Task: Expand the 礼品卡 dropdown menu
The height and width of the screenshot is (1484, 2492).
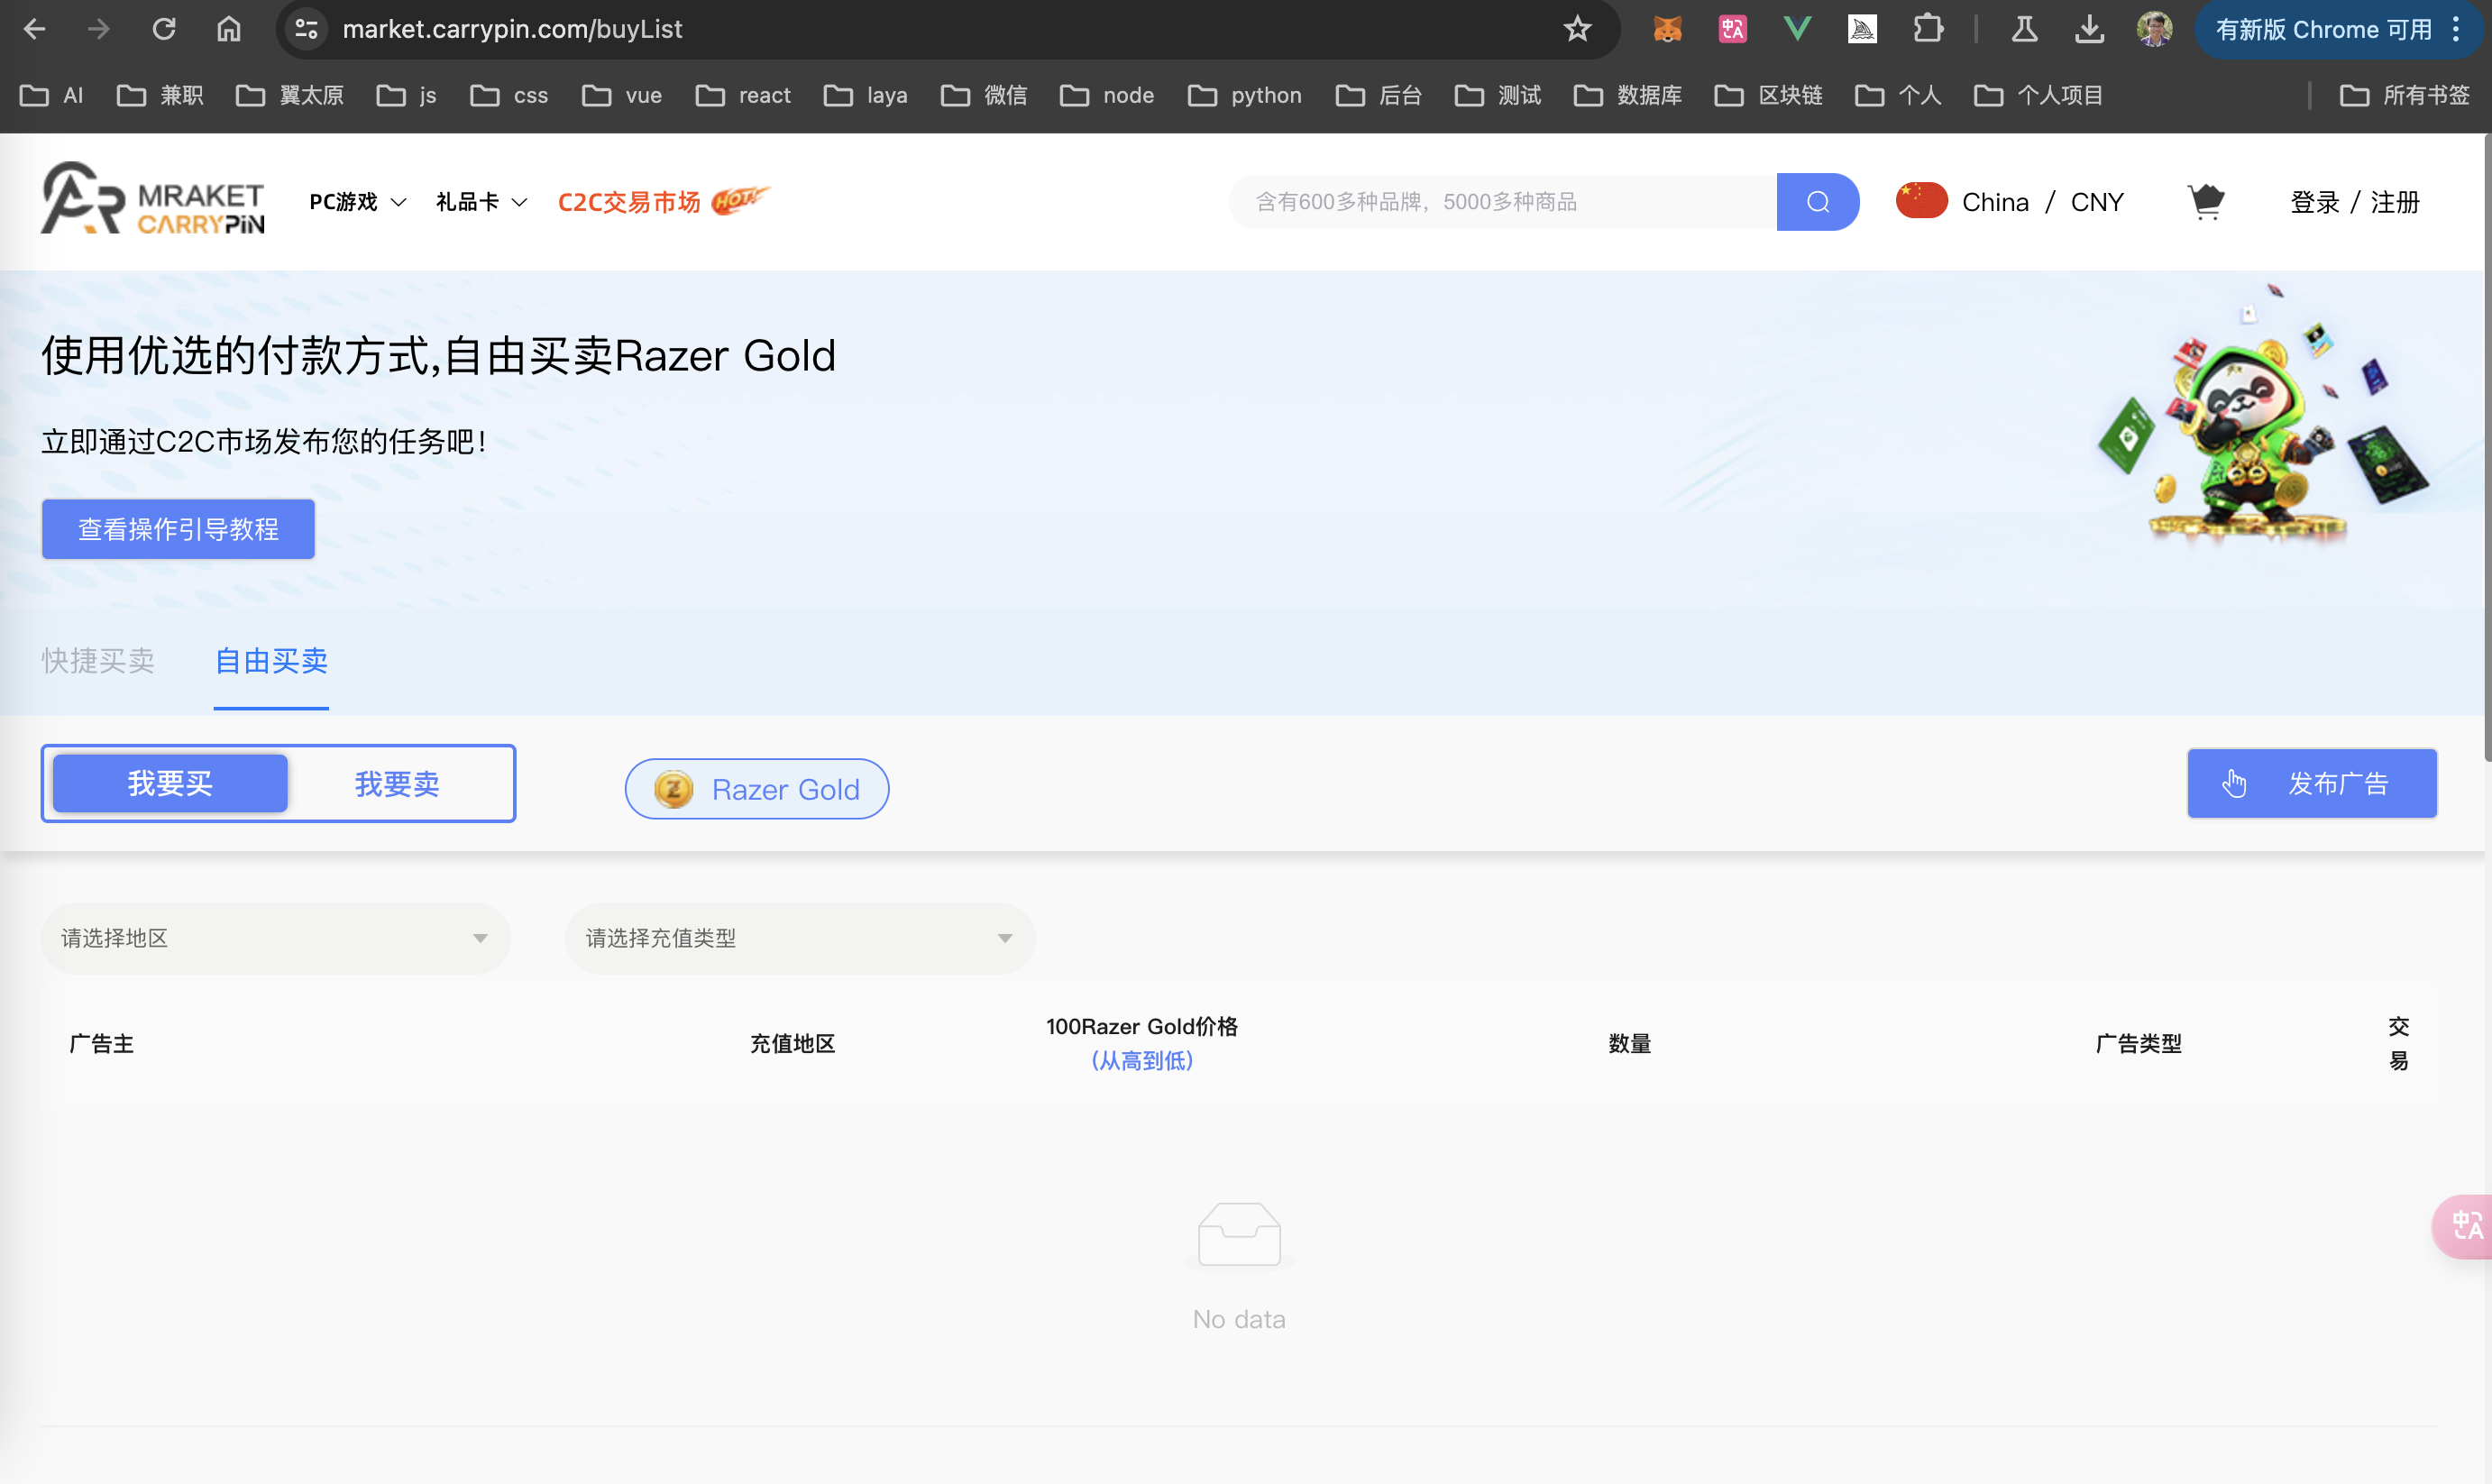Action: 481,202
